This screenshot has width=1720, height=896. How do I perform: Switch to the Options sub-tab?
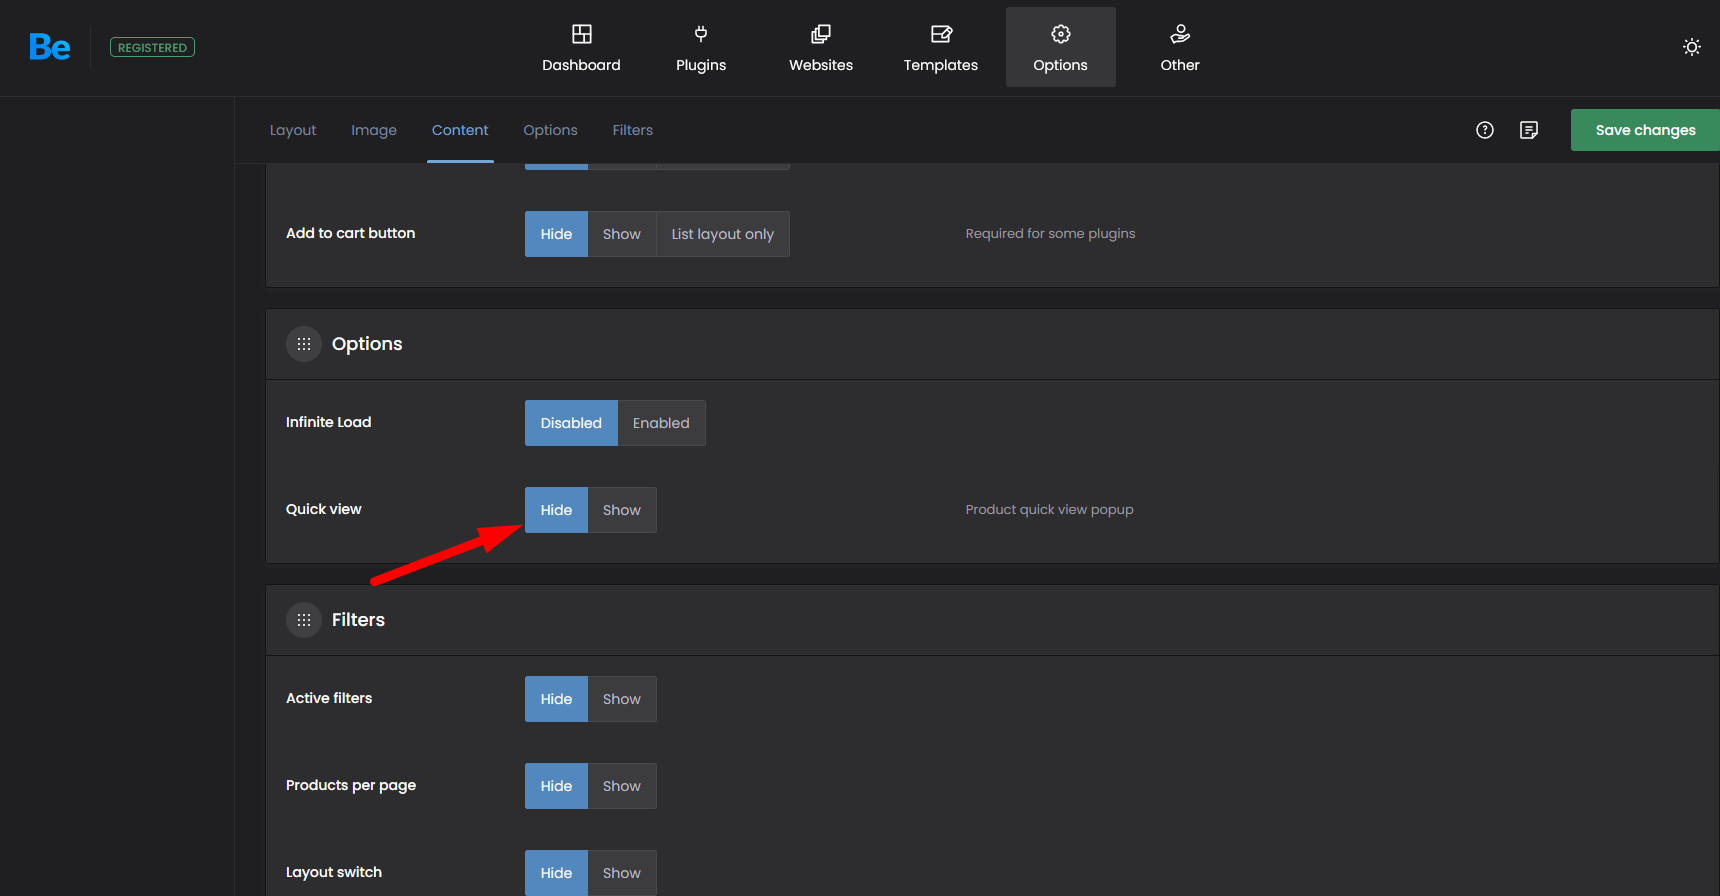coord(550,130)
